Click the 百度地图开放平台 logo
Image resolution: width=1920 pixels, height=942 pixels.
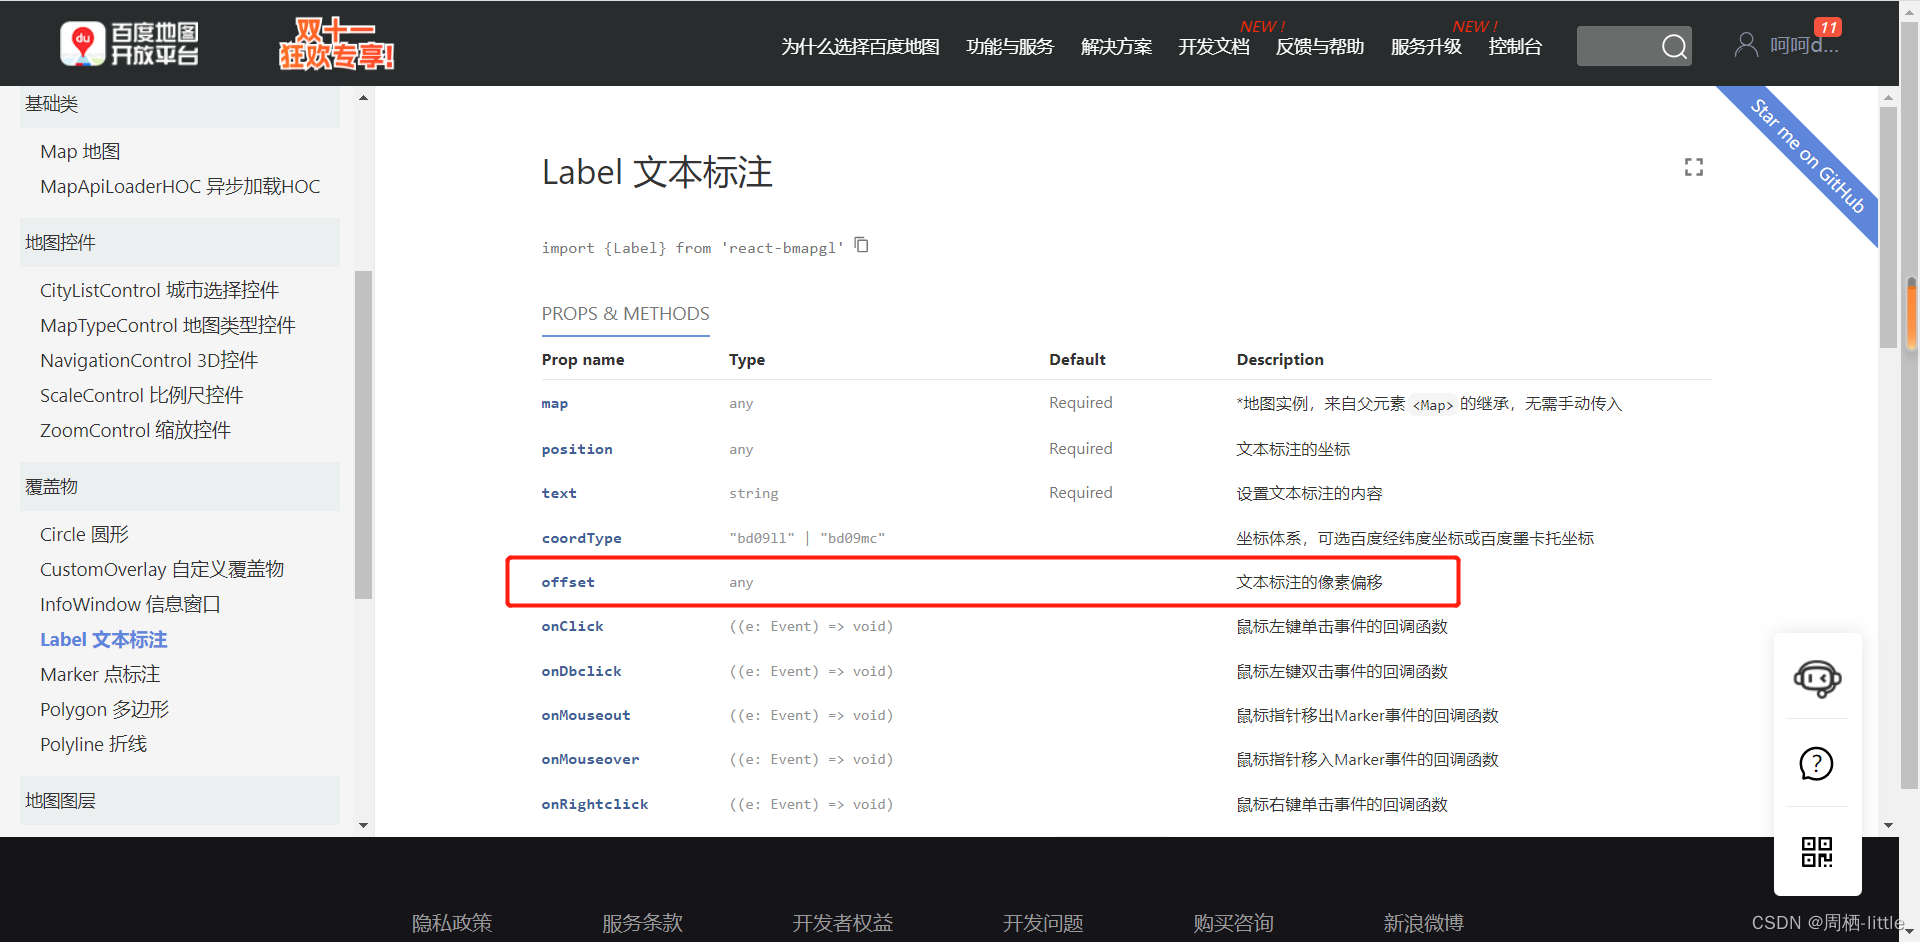[130, 43]
